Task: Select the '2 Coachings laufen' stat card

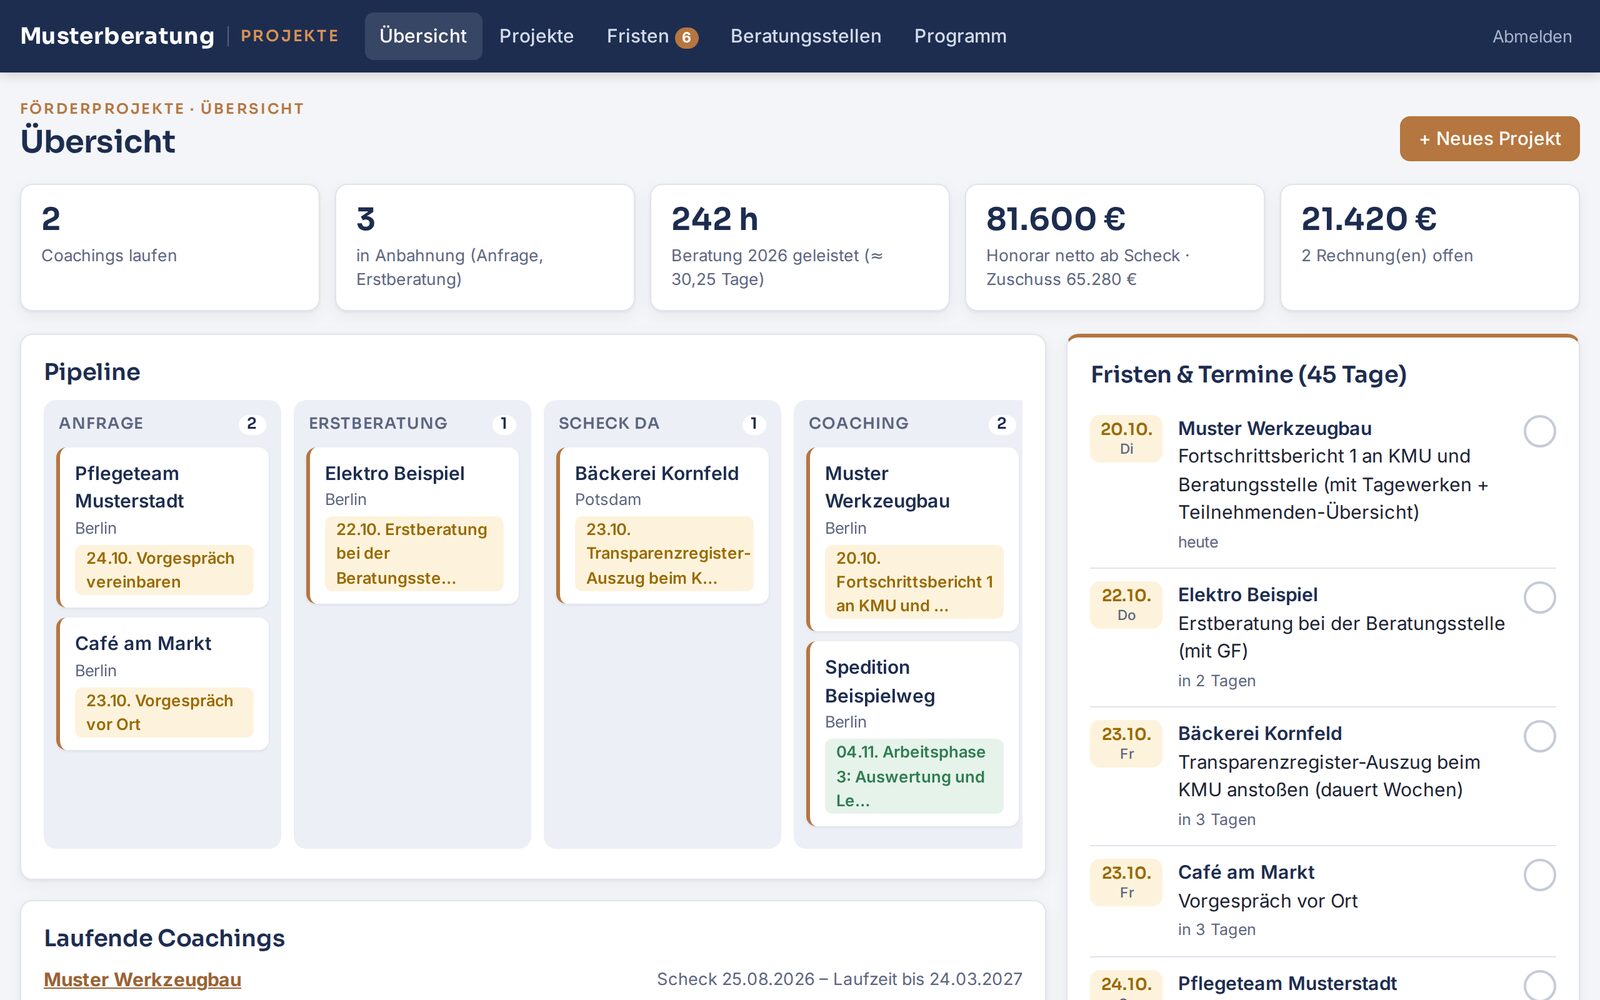Action: click(x=170, y=247)
